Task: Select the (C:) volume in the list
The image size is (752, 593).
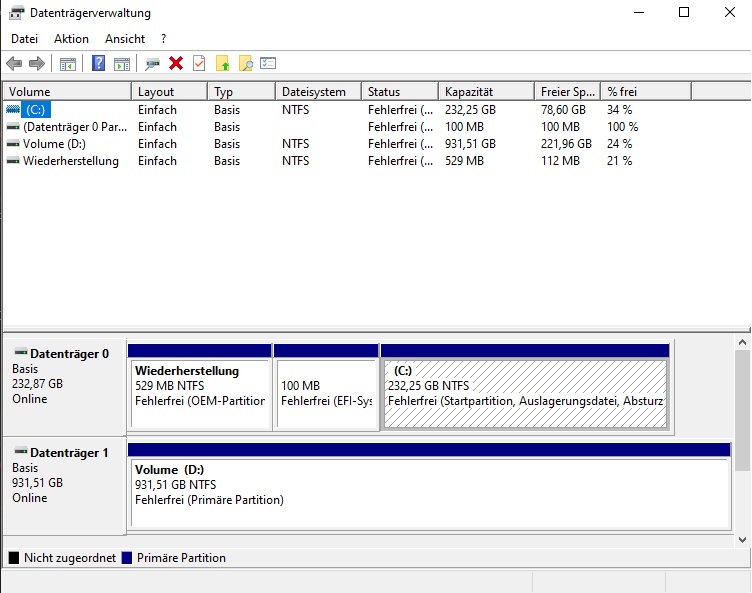Action: click(x=36, y=110)
